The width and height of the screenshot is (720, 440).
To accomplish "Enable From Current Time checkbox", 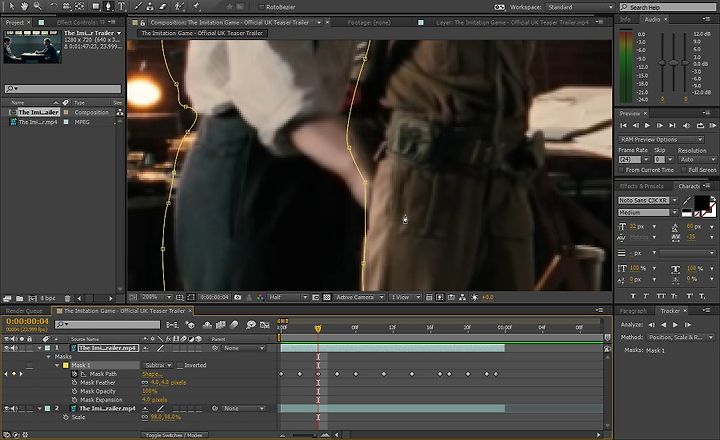I will click(621, 170).
